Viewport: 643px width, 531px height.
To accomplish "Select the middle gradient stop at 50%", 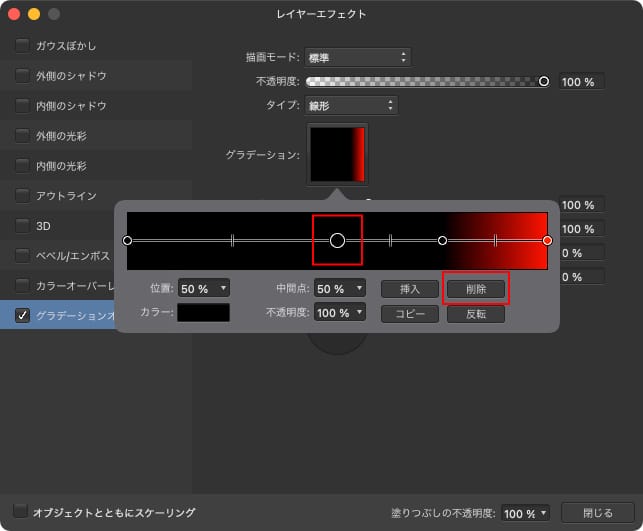I will pos(337,240).
